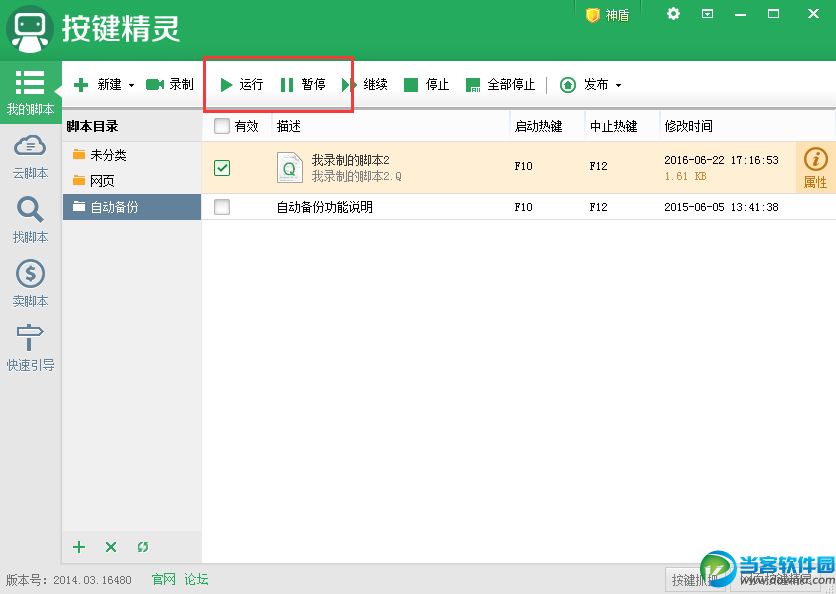Click the 停止 (Stop) square icon
The image size is (836, 594).
(x=411, y=85)
